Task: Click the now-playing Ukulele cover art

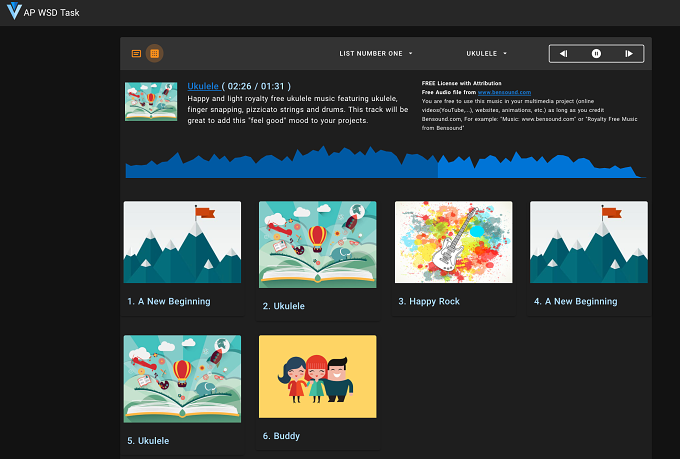Action: 151,102
